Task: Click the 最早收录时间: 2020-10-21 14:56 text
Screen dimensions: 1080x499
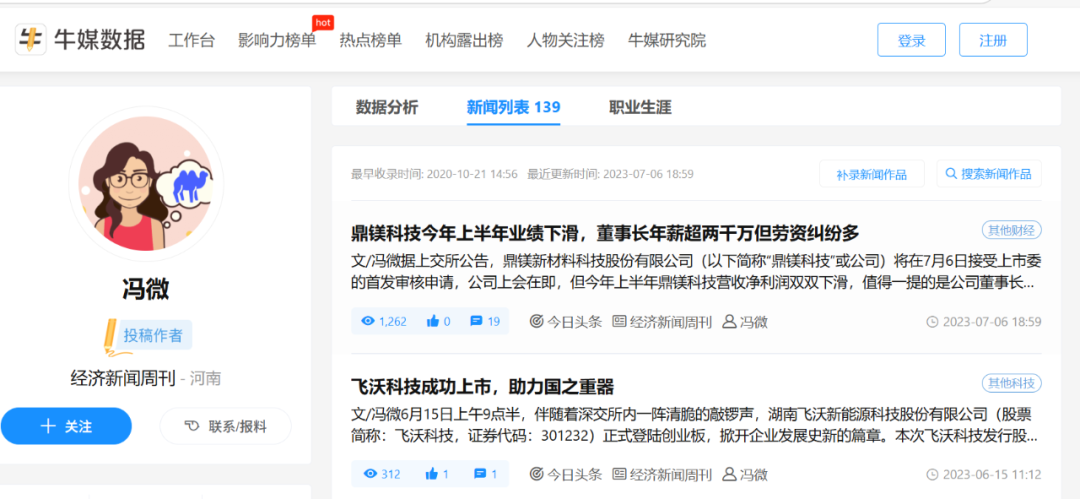Action: click(434, 174)
